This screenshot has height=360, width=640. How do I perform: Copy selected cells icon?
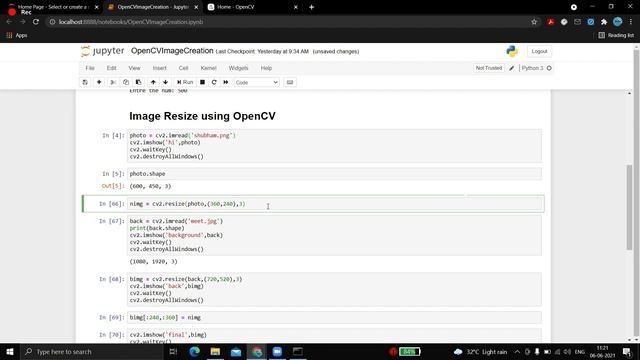tap(126, 82)
